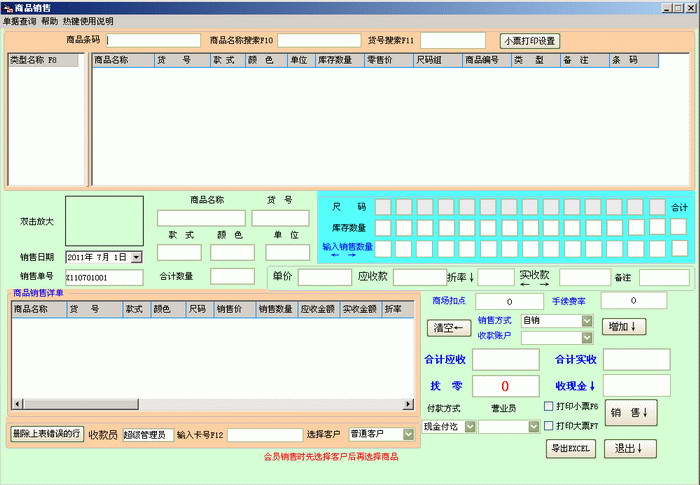Click sales detail scrollbar right arrow
Screen dimensions: 700x485
pyautogui.click(x=408, y=404)
